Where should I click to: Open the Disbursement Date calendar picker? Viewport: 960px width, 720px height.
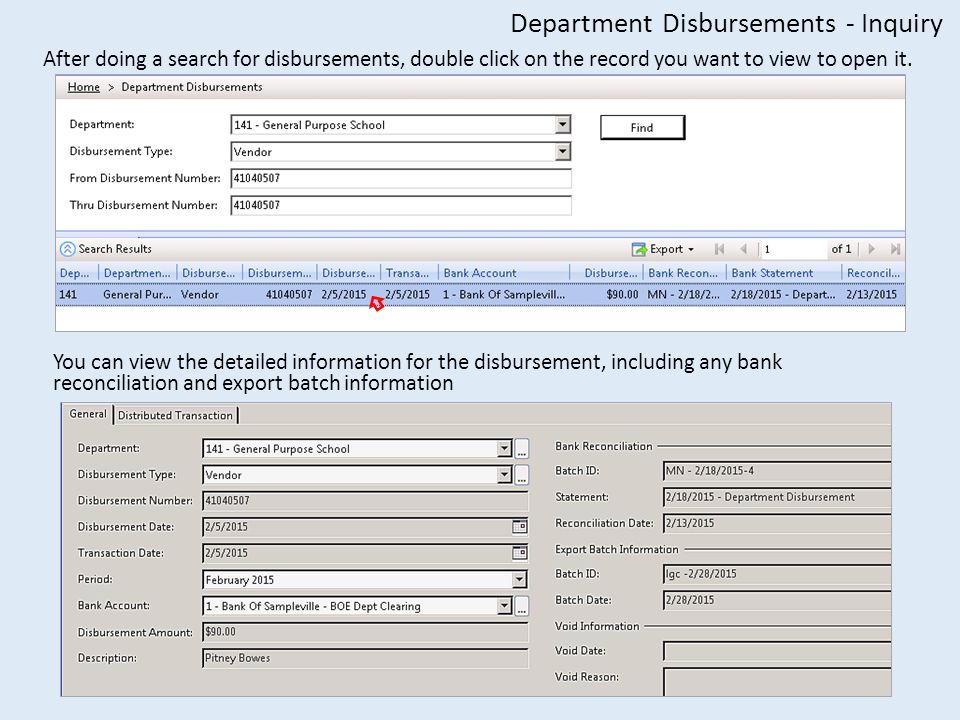tap(519, 527)
